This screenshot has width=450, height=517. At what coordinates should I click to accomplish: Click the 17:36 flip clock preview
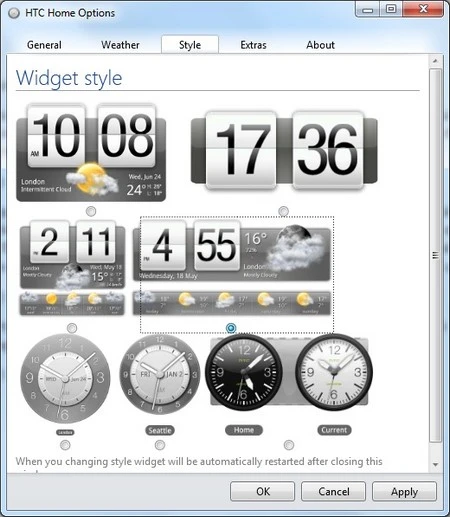(284, 151)
